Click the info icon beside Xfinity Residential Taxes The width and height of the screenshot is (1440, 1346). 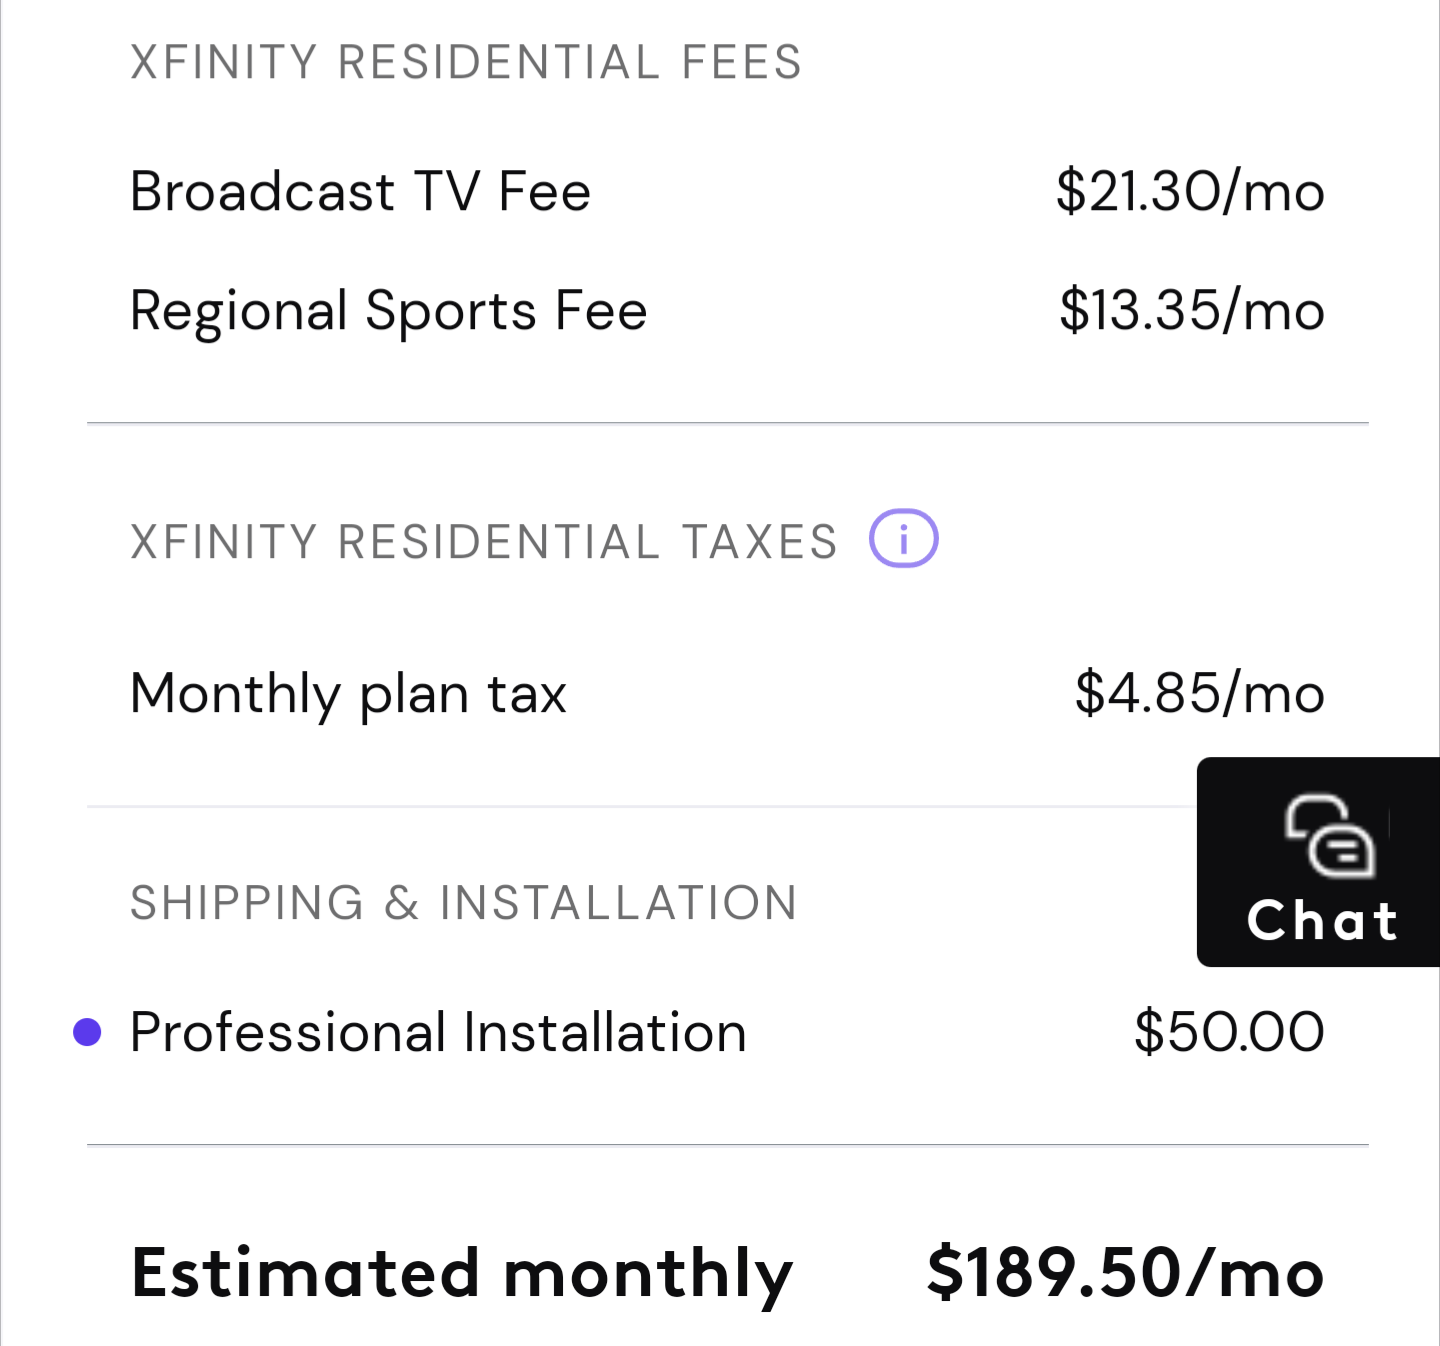903,539
